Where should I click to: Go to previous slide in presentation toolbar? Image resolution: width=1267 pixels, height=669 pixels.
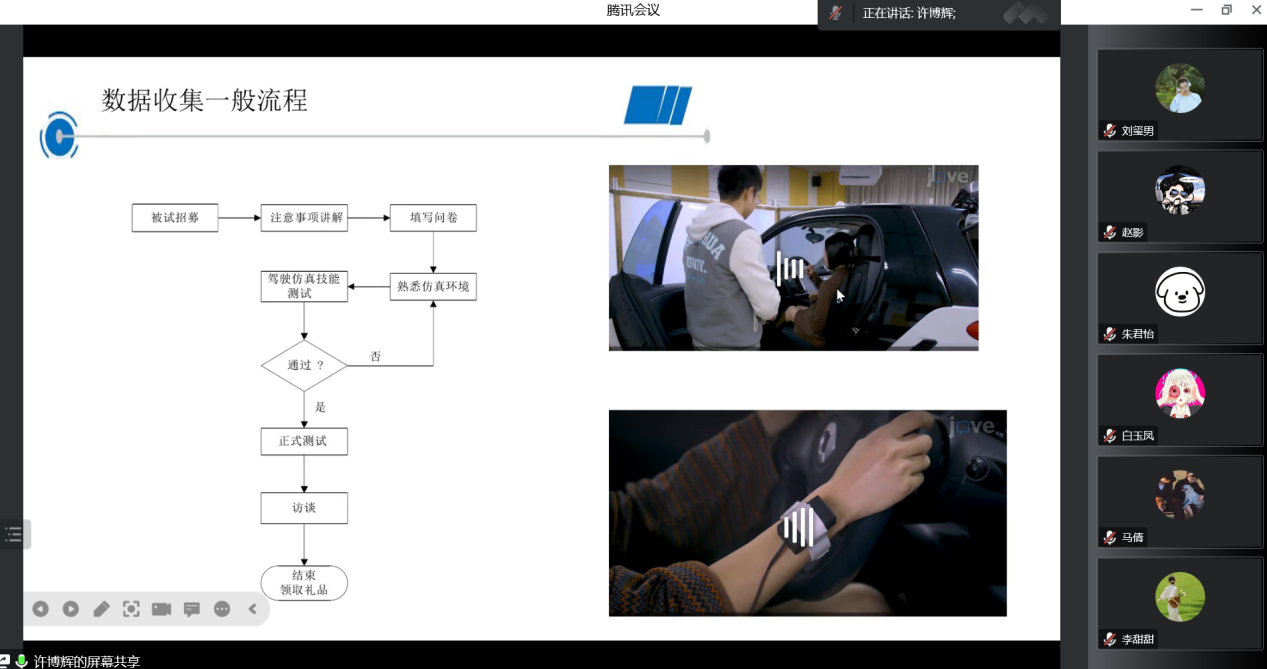[x=40, y=609]
